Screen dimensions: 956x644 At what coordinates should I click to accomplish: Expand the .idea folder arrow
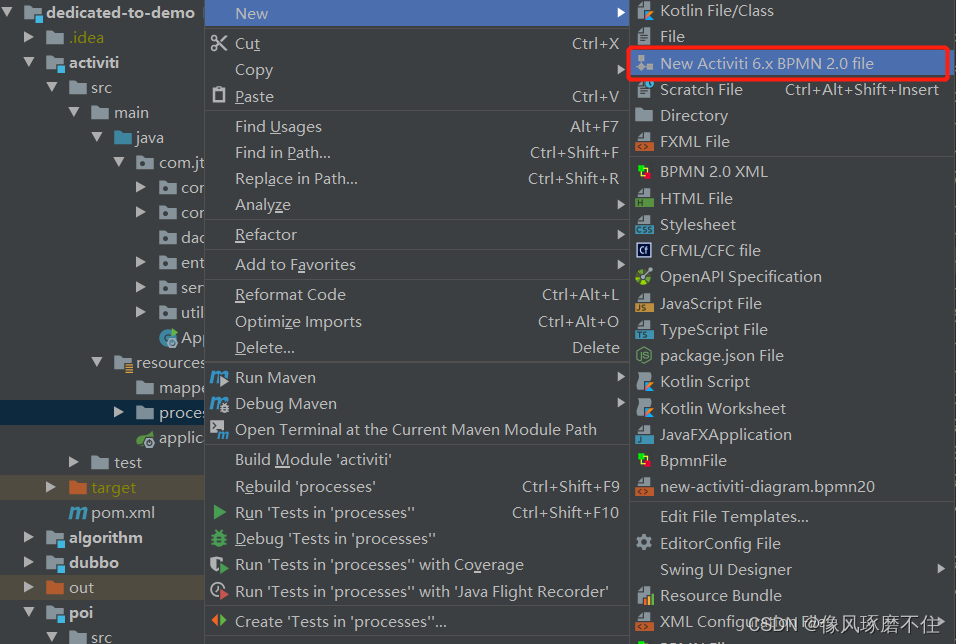tap(29, 37)
